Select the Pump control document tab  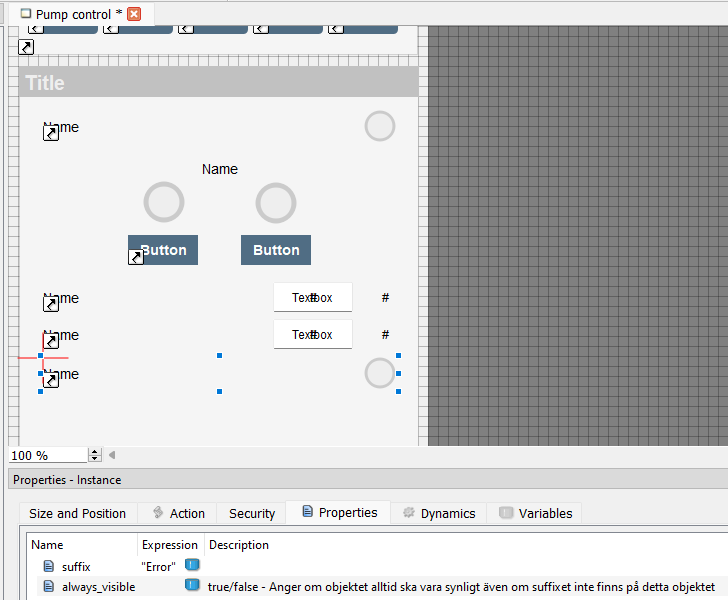click(72, 14)
